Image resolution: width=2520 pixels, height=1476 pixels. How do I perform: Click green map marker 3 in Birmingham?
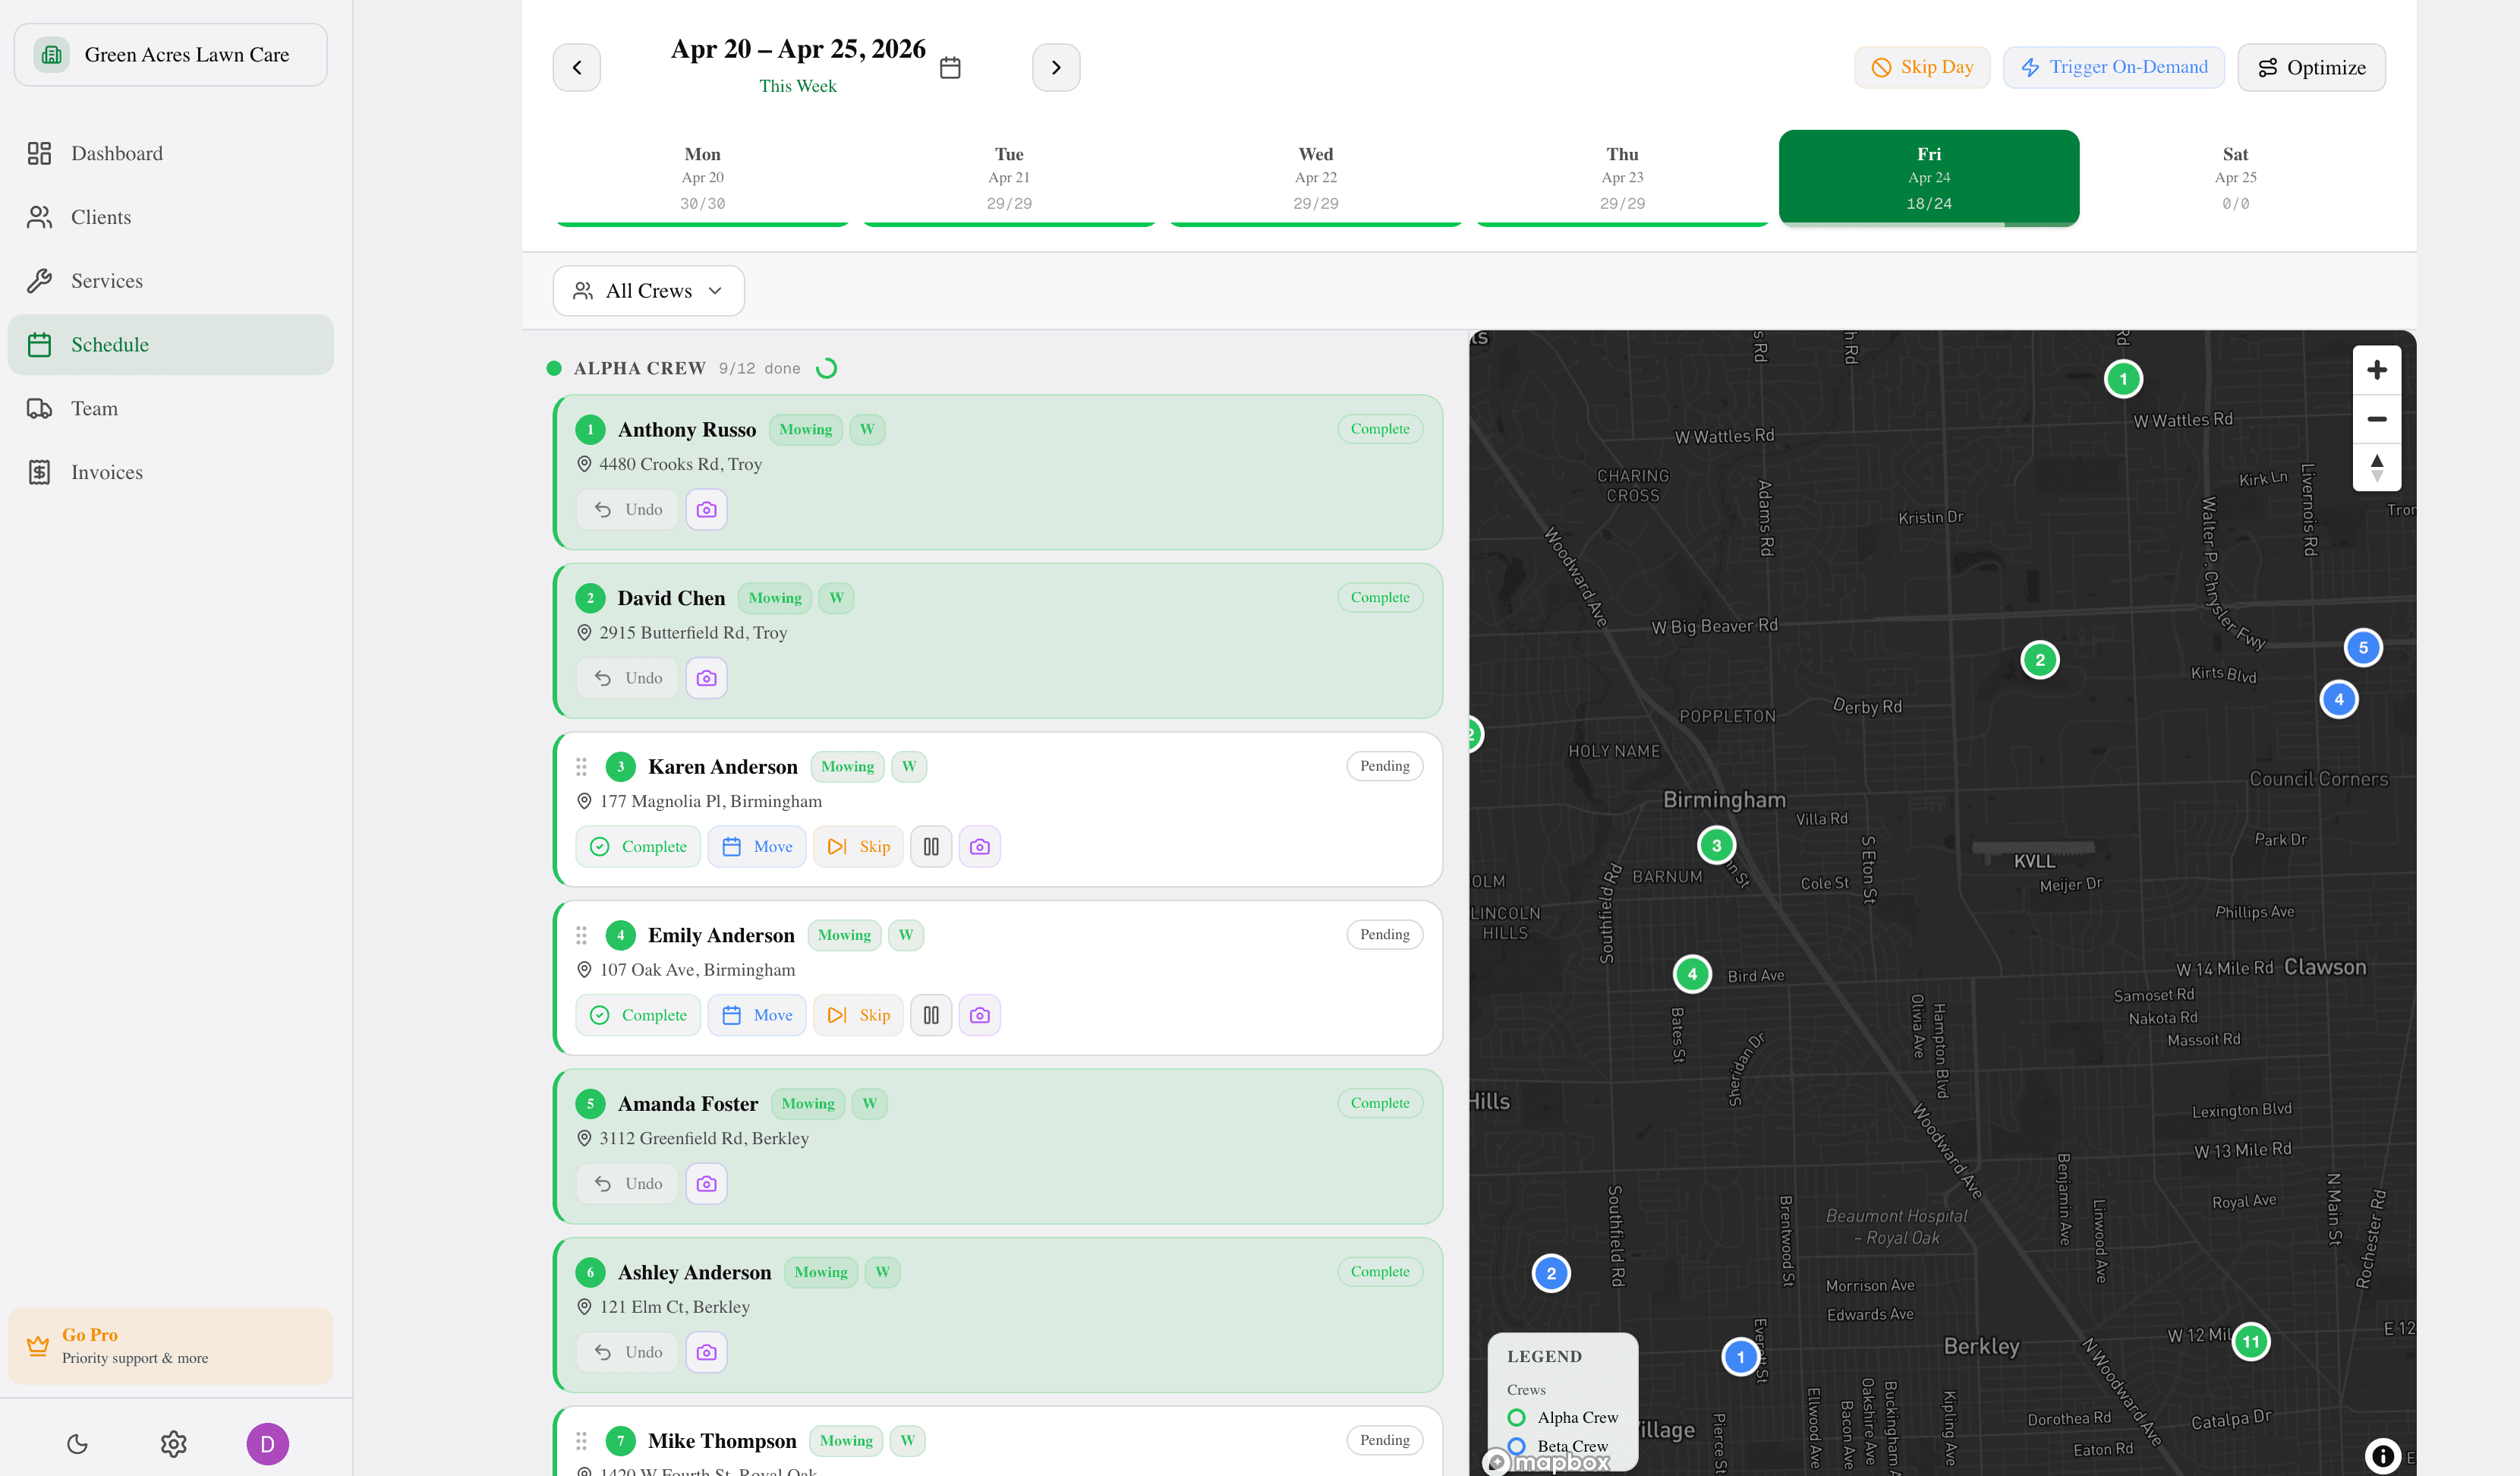(x=1716, y=846)
